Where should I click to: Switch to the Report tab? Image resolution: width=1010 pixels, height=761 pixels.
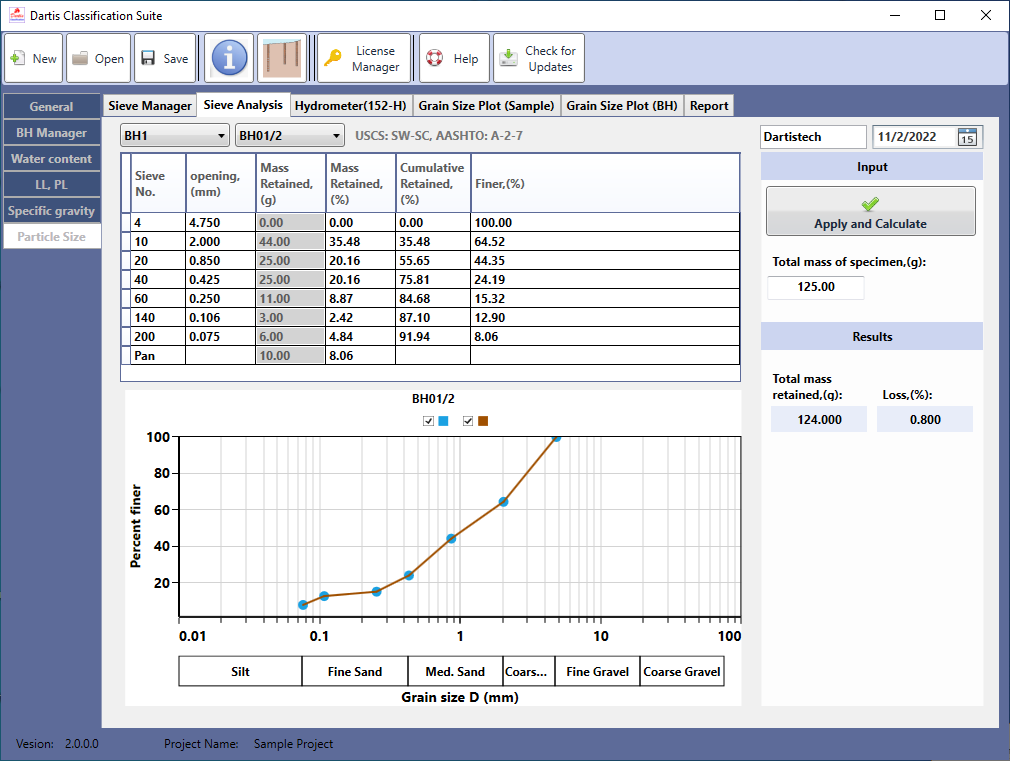pyautogui.click(x=709, y=106)
